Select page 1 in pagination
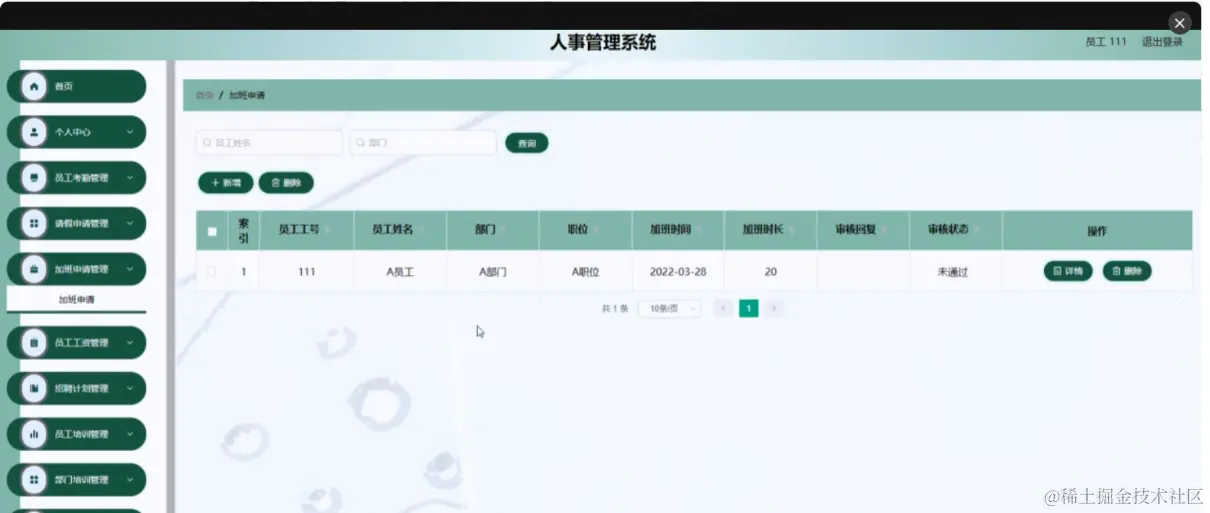Image resolution: width=1210 pixels, height=513 pixels. (749, 309)
